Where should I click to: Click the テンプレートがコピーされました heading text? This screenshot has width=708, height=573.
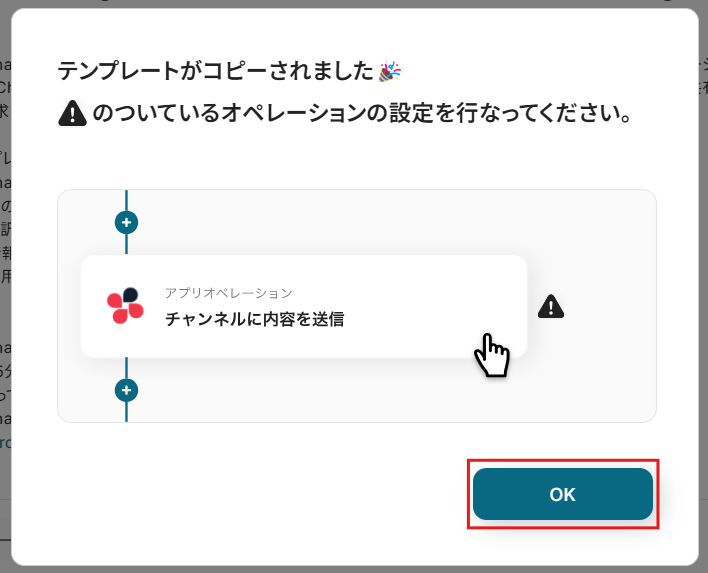(216, 71)
